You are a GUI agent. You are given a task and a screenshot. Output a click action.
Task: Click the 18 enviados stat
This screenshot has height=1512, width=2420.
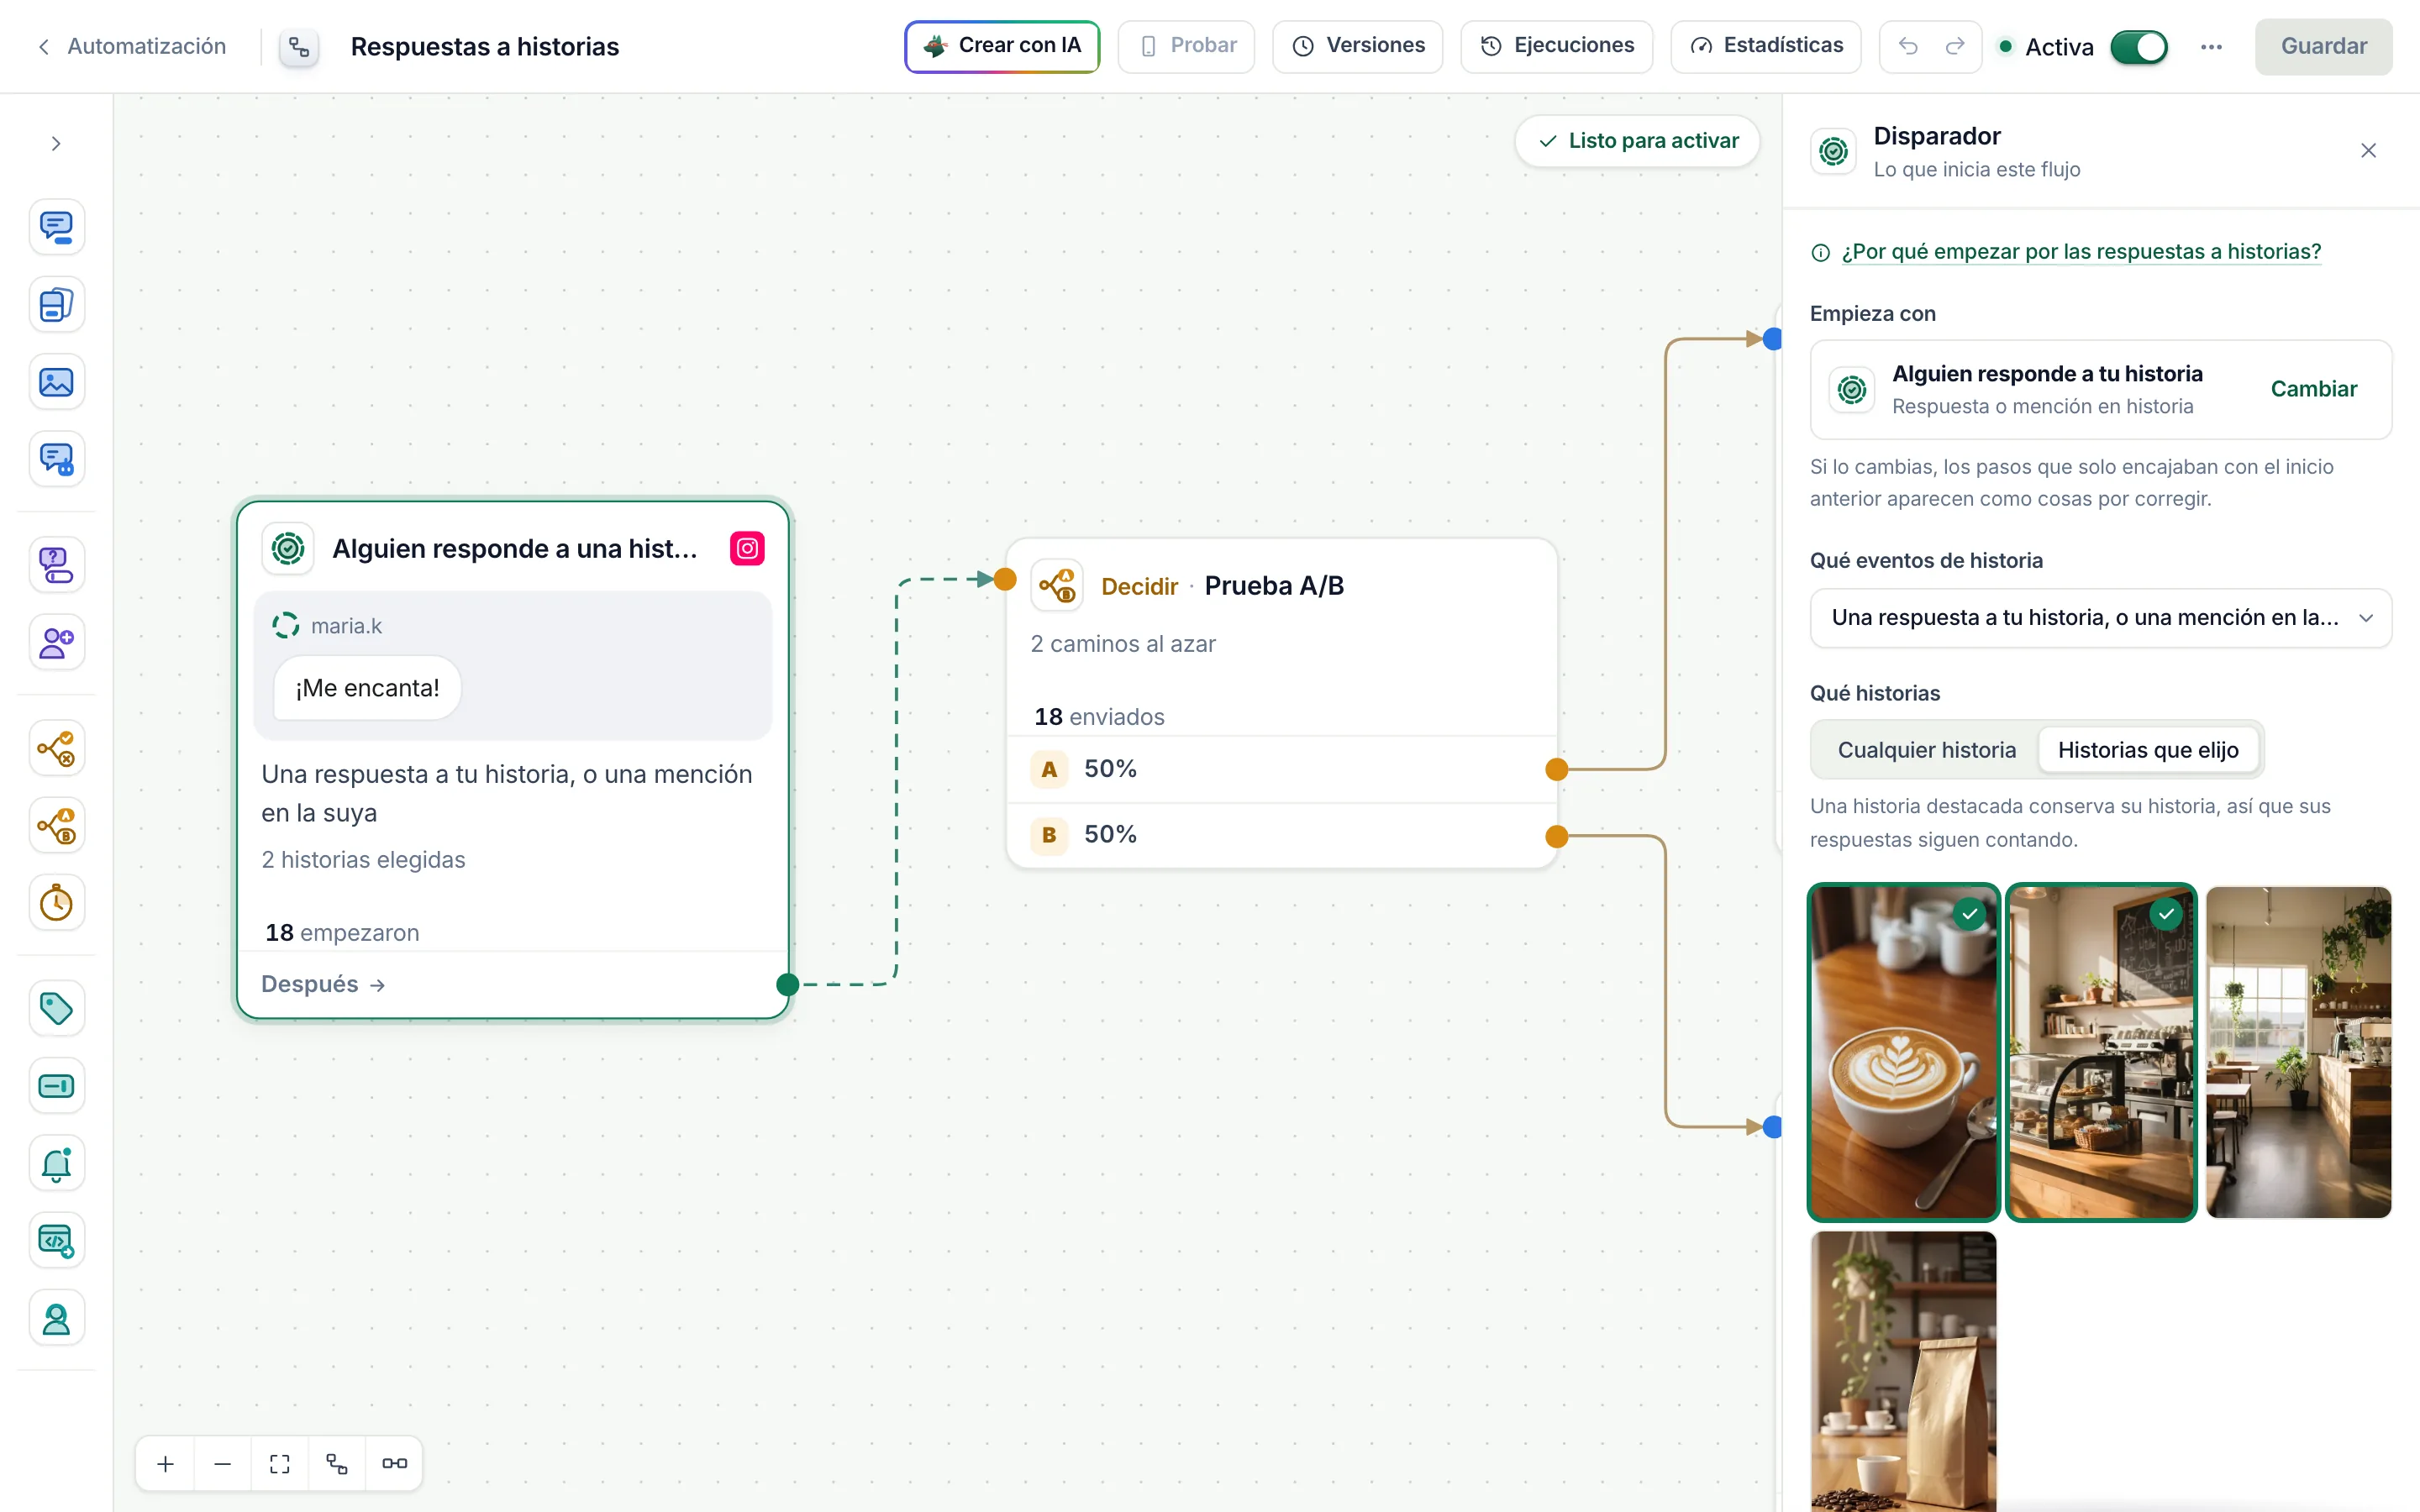point(1098,717)
